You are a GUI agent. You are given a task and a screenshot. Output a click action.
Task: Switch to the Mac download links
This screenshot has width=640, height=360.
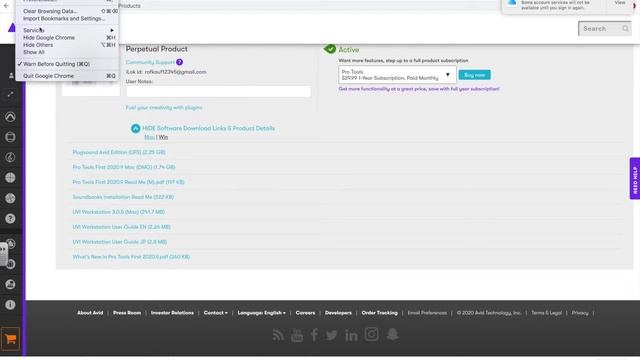point(149,137)
